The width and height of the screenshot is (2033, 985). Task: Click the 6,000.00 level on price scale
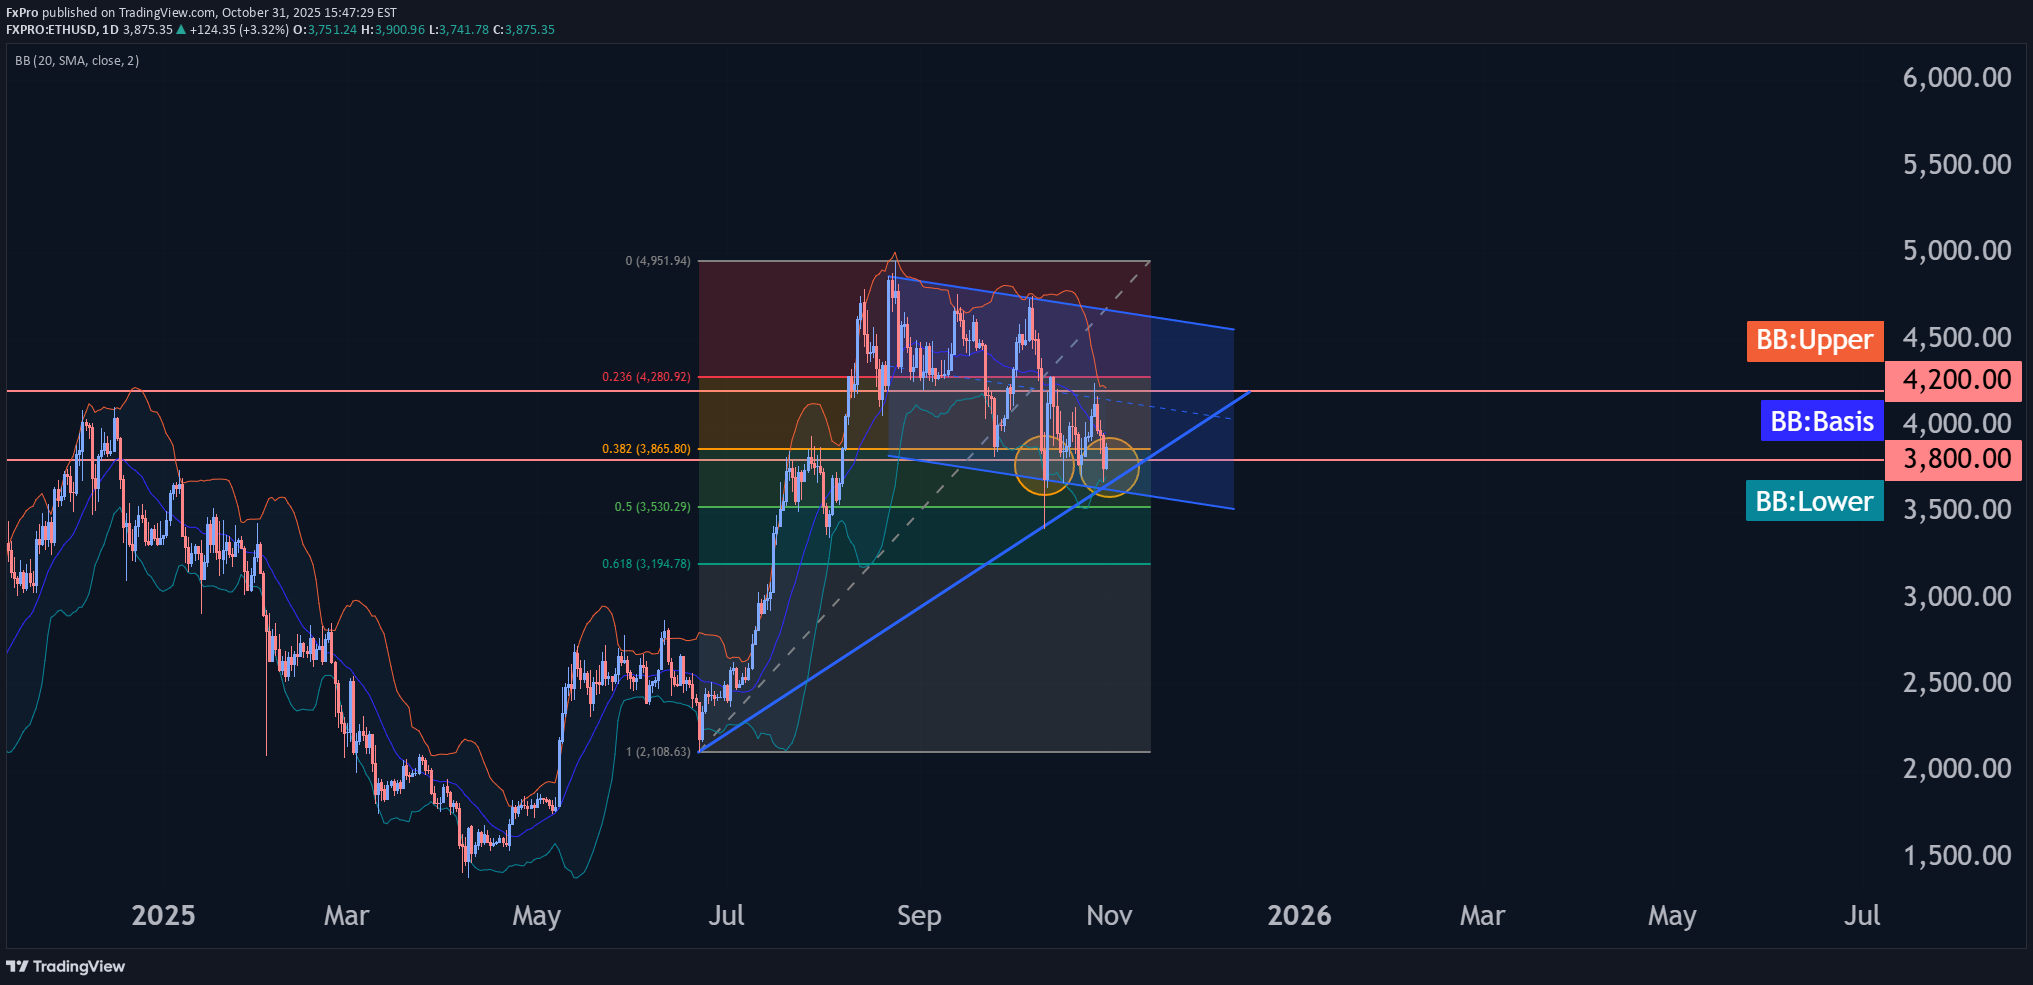(1956, 78)
